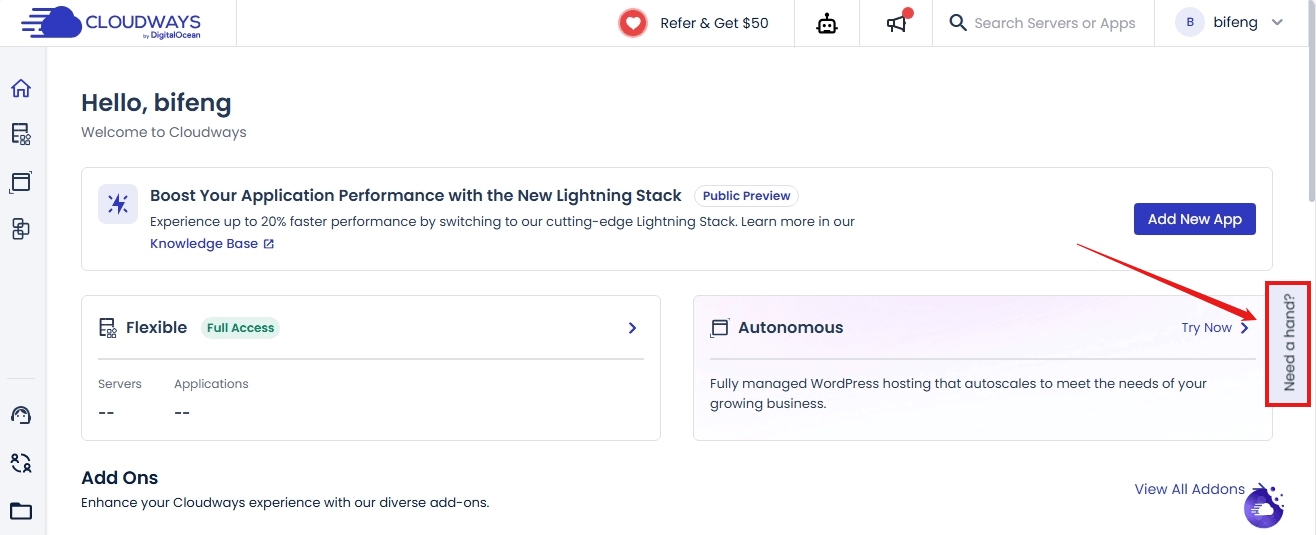Click the Try Now chevron on Autonomous

pos(1244,328)
